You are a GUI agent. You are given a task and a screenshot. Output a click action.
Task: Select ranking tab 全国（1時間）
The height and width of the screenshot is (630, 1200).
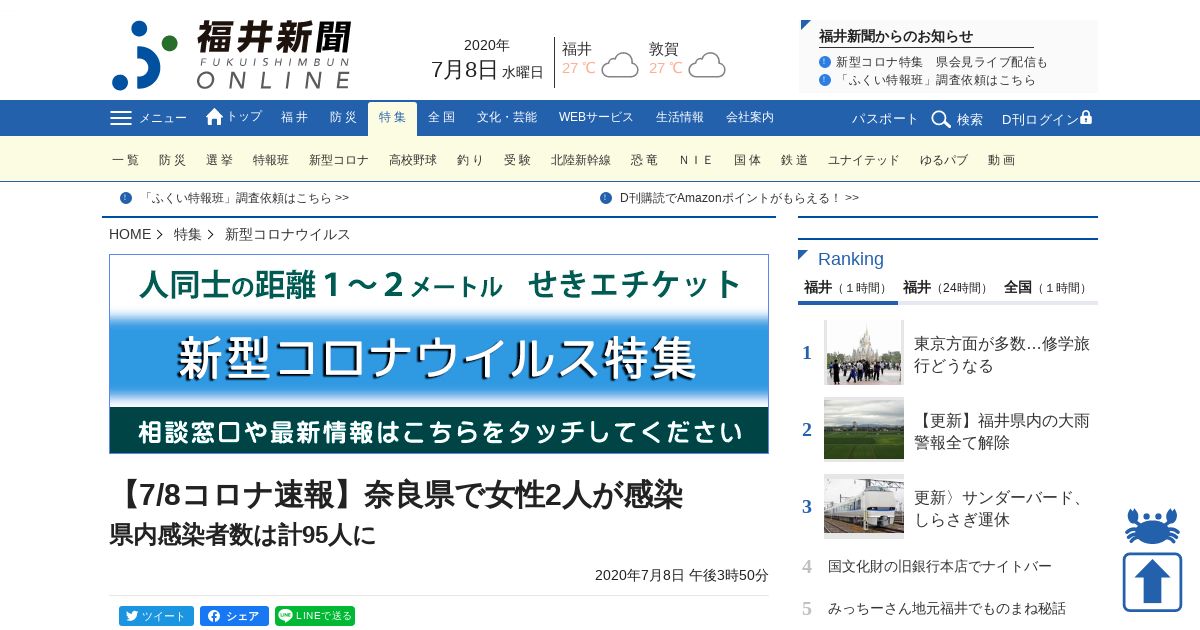1047,288
